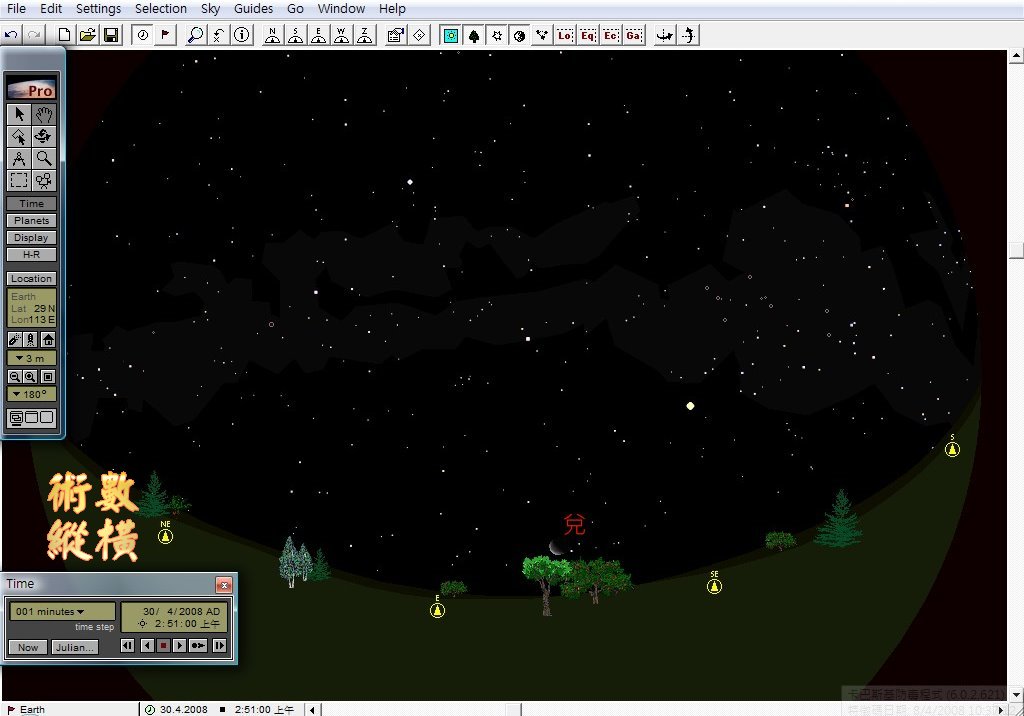Open the 180° field of view dropdown
Image resolution: width=1024 pixels, height=716 pixels.
pyautogui.click(x=32, y=394)
